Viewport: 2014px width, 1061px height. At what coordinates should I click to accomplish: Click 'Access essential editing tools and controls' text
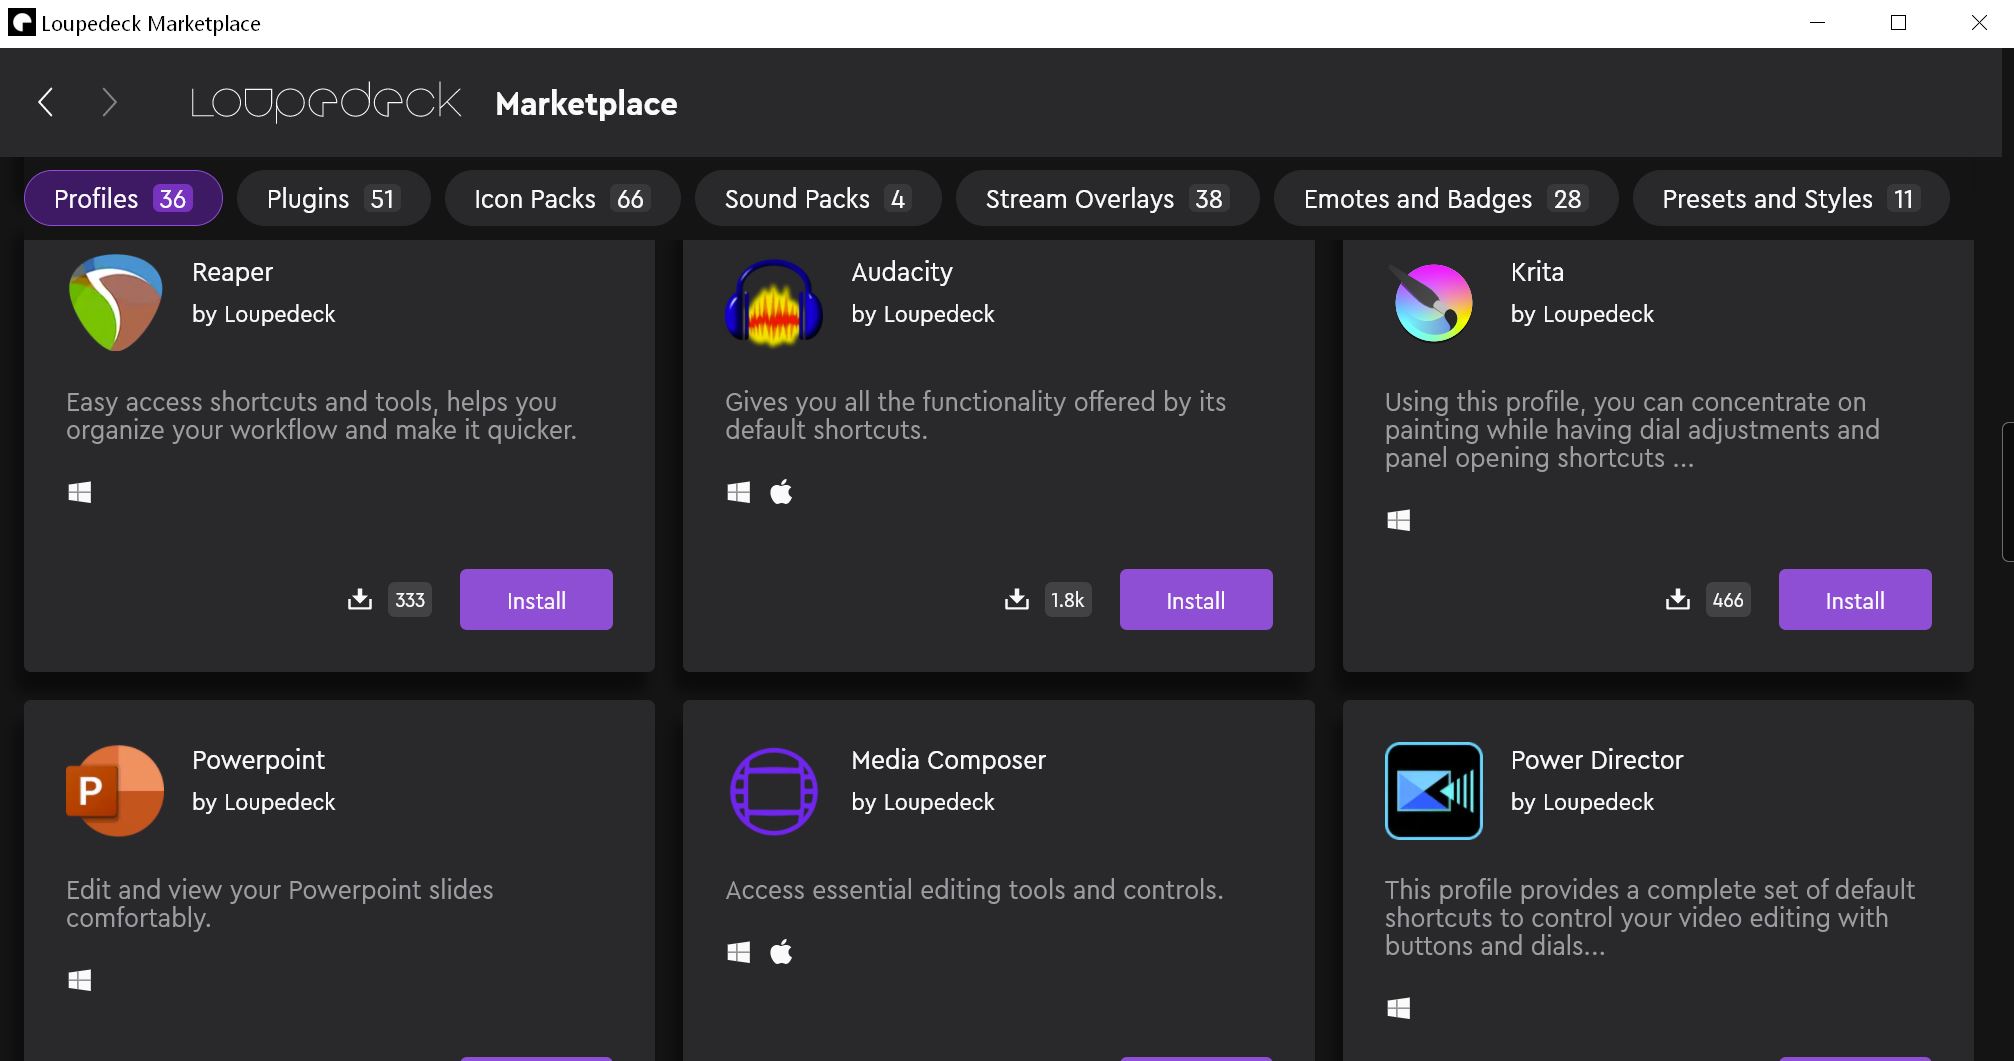974,890
